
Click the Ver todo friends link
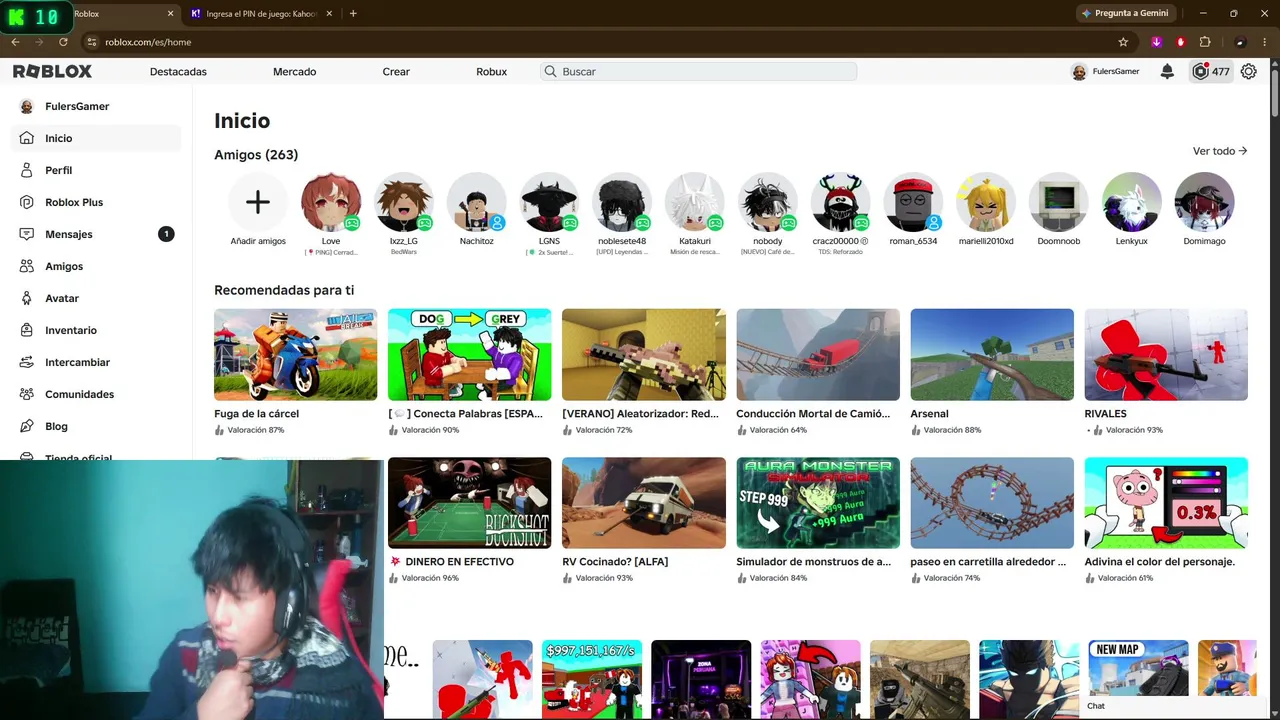pos(1220,151)
